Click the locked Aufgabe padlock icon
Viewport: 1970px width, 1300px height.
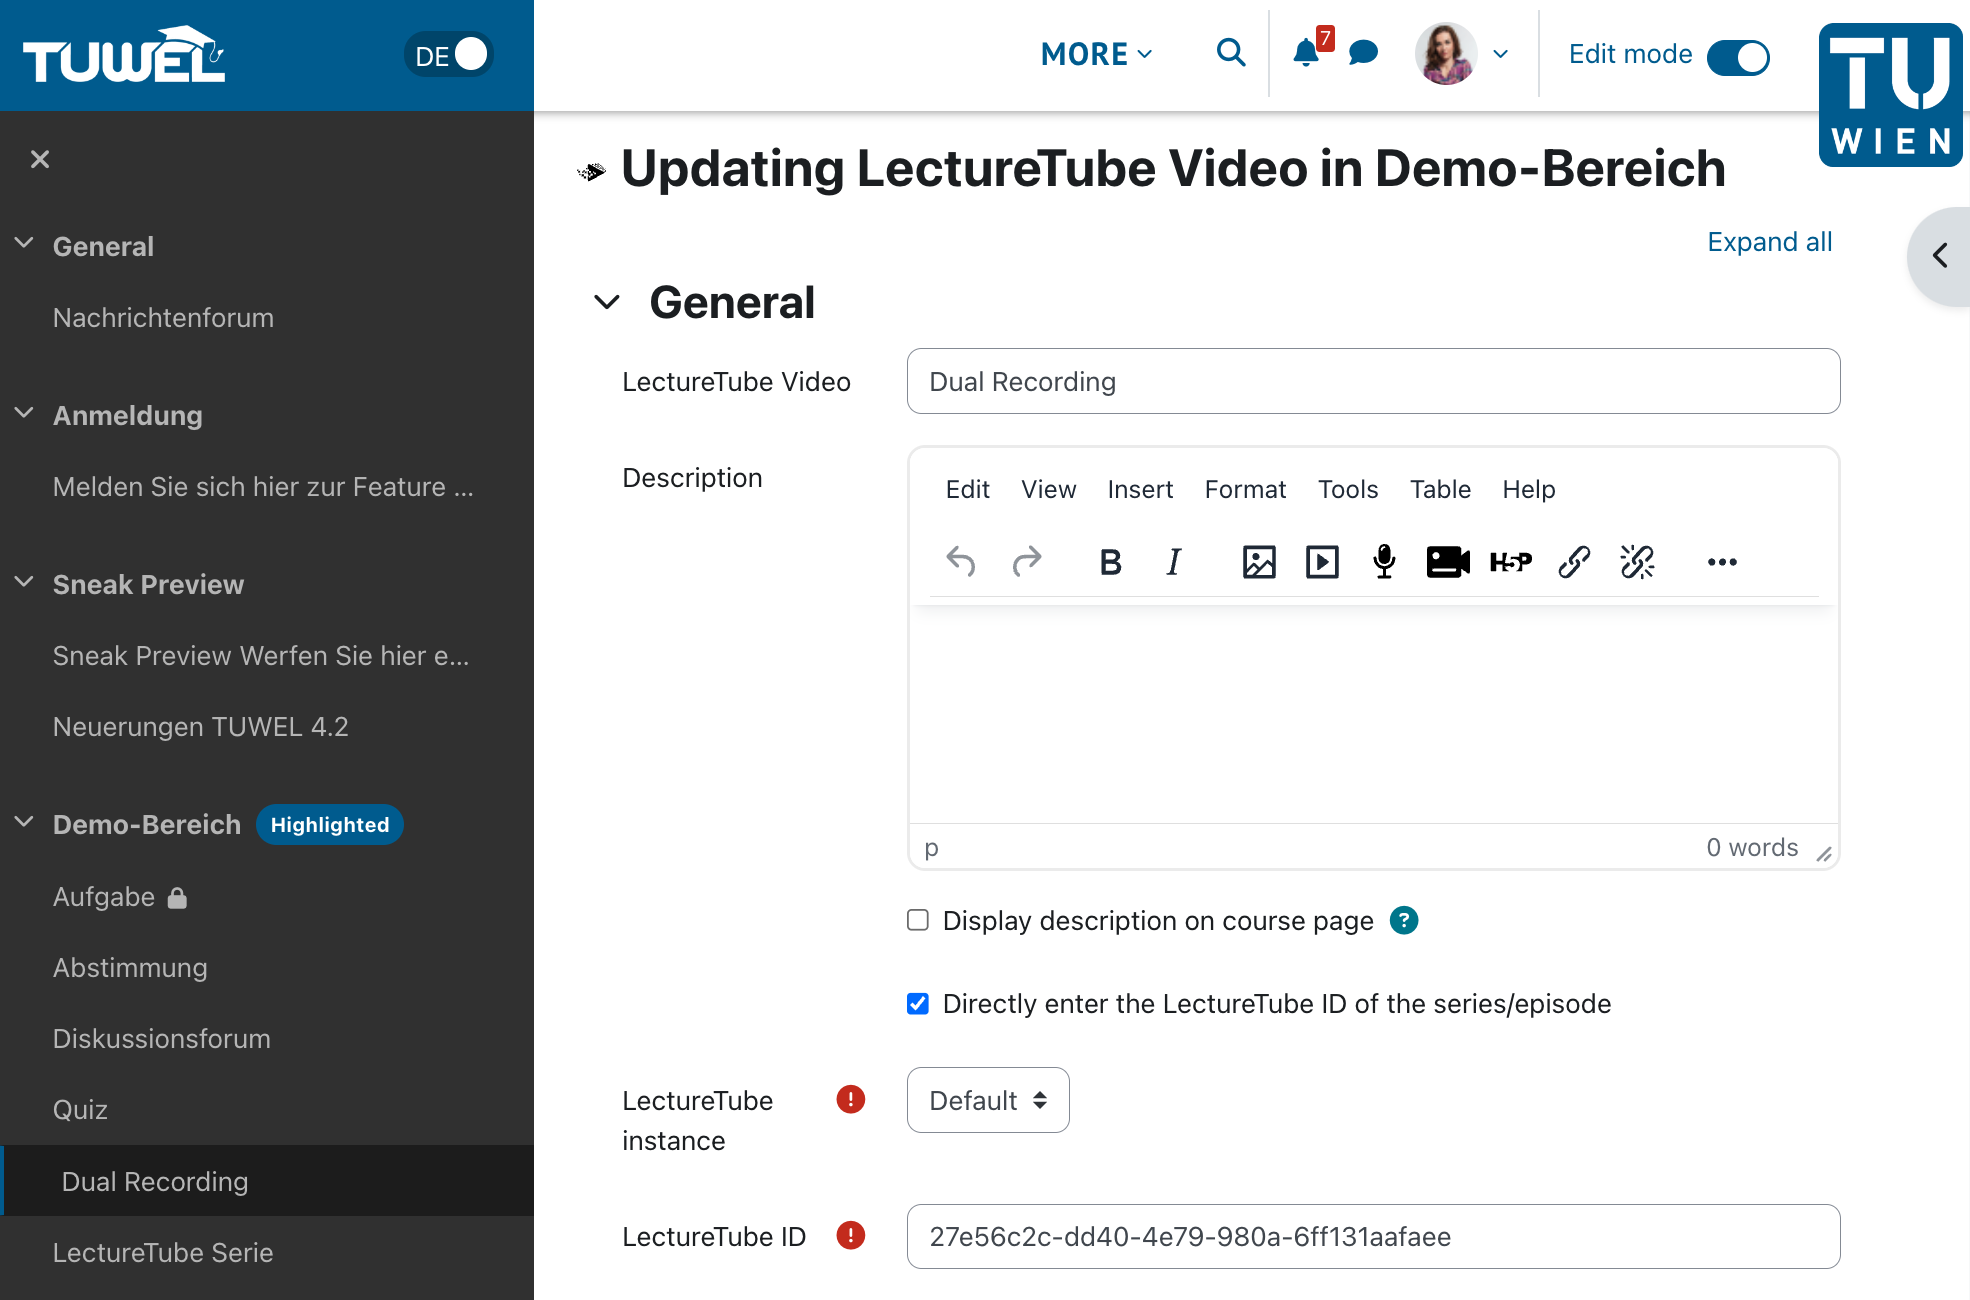click(177, 898)
